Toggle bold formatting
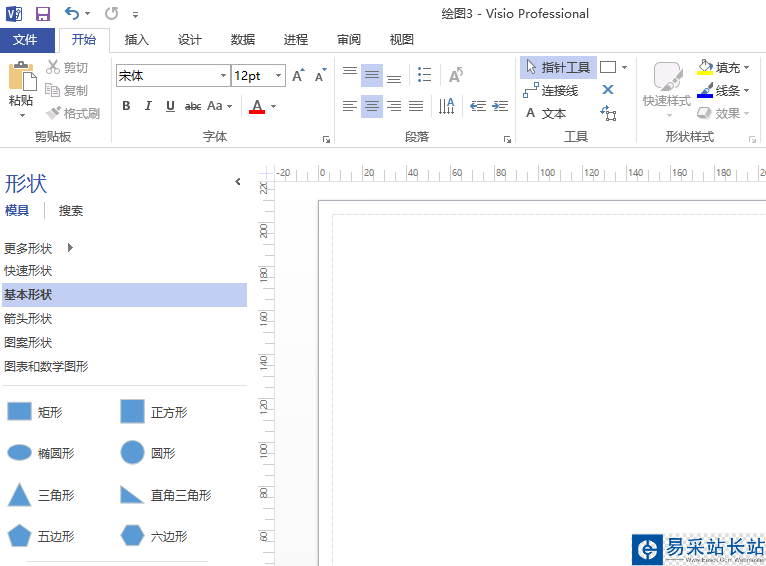Viewport: 766px width, 566px height. [126, 106]
